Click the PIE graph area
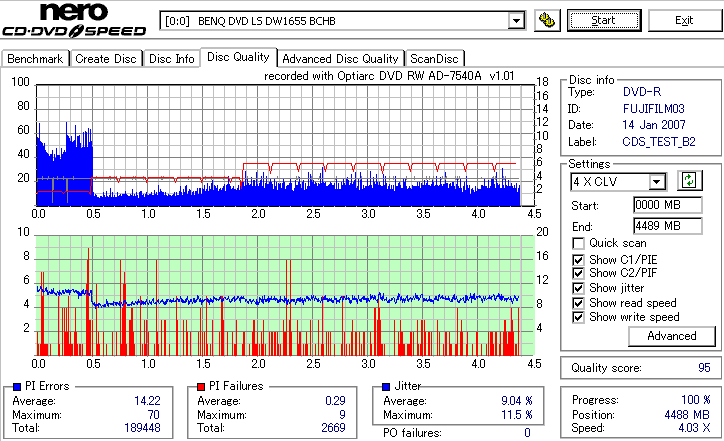 point(285,145)
